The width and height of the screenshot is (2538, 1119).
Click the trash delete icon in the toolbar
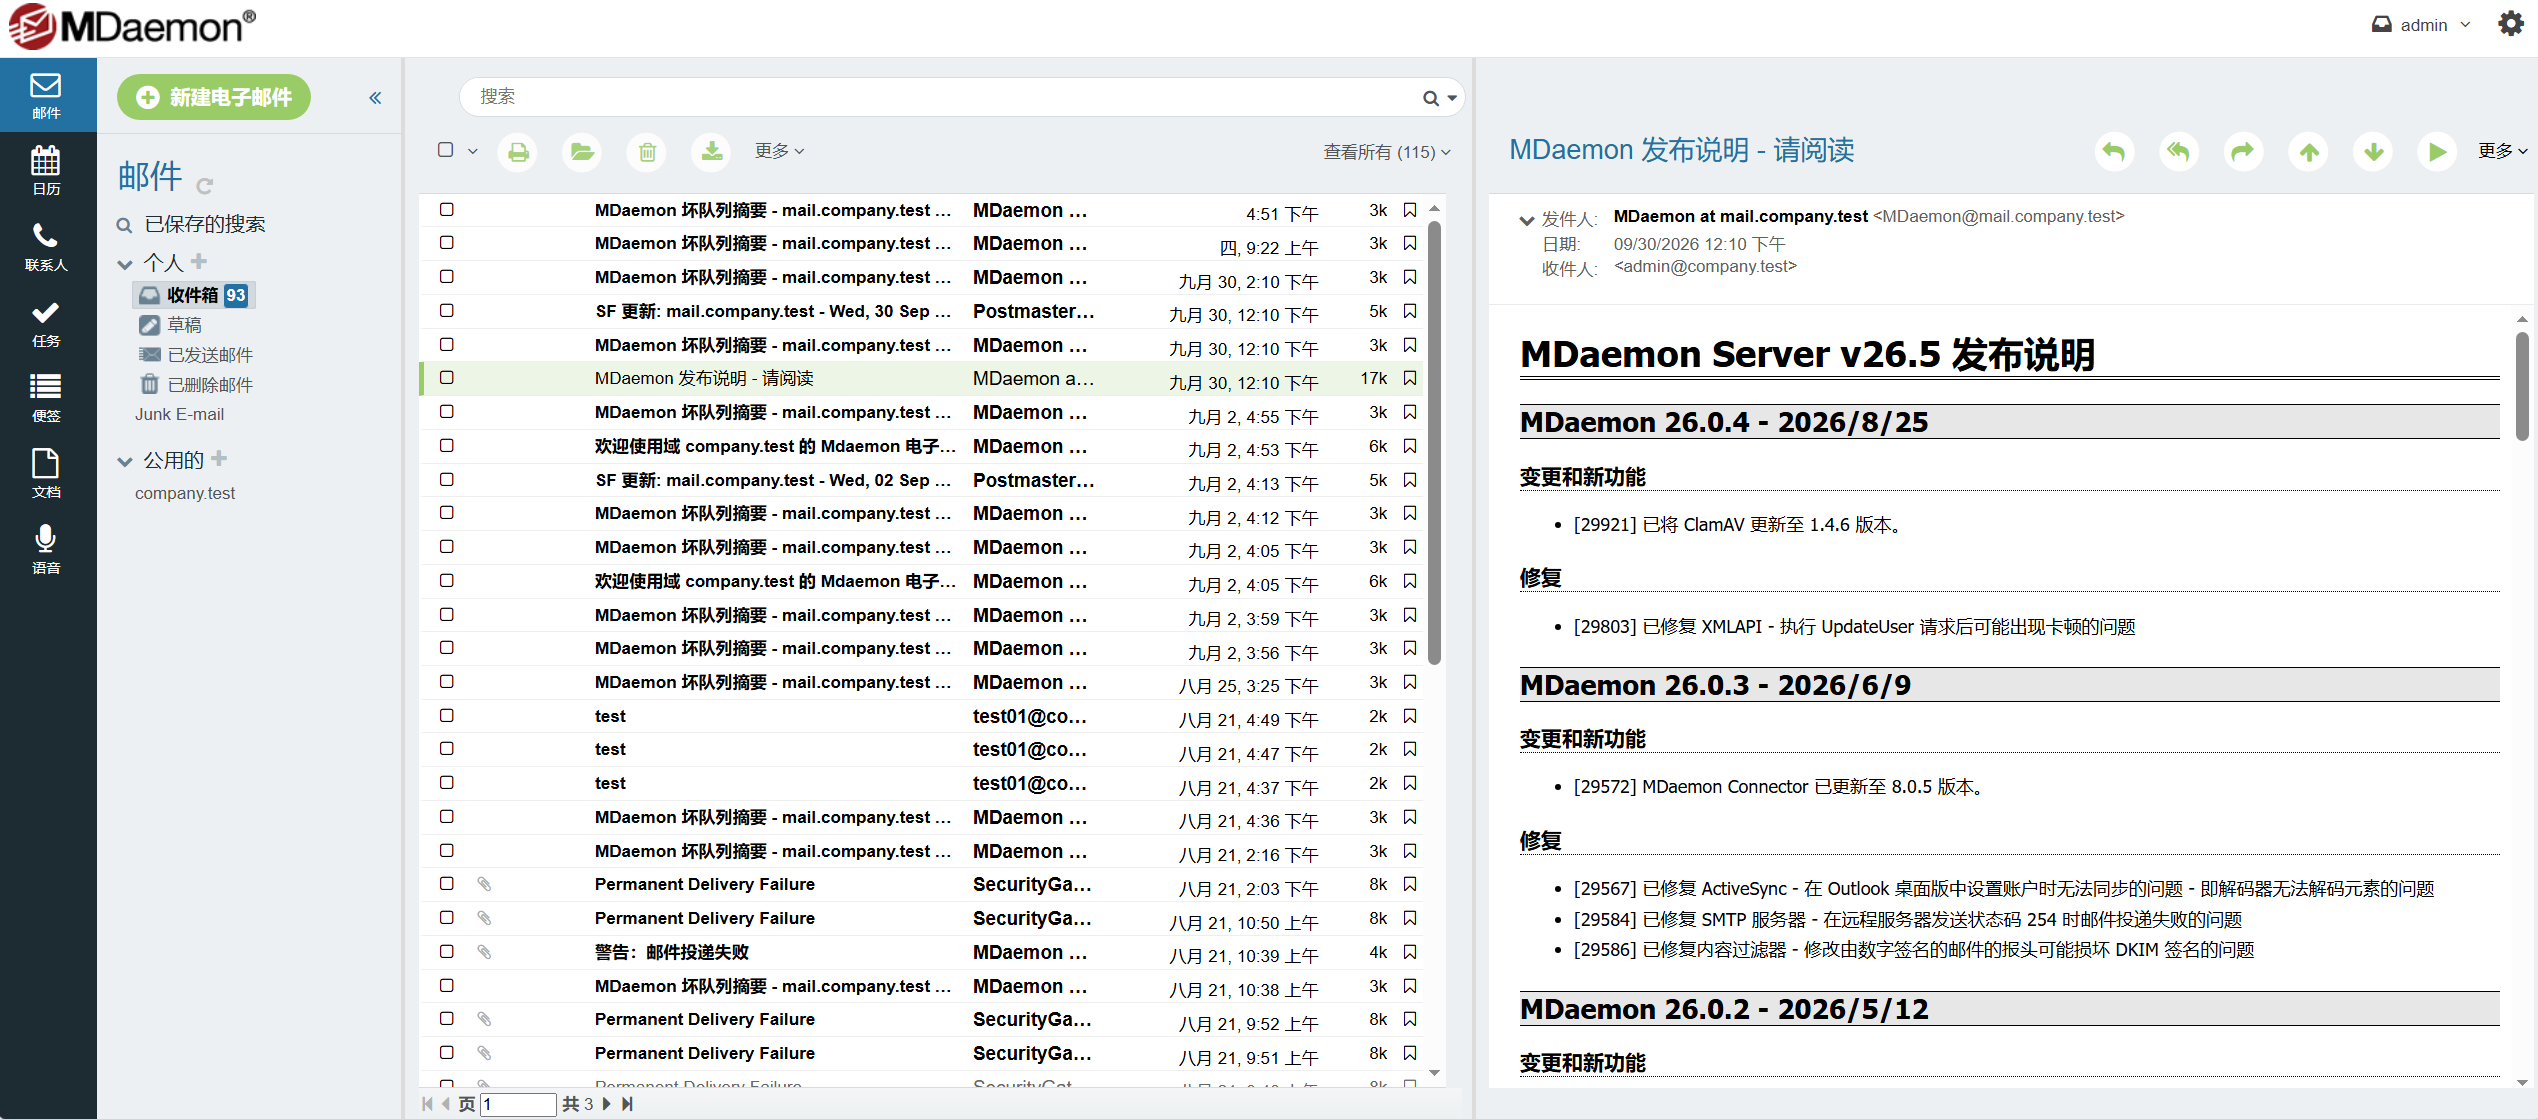[647, 152]
